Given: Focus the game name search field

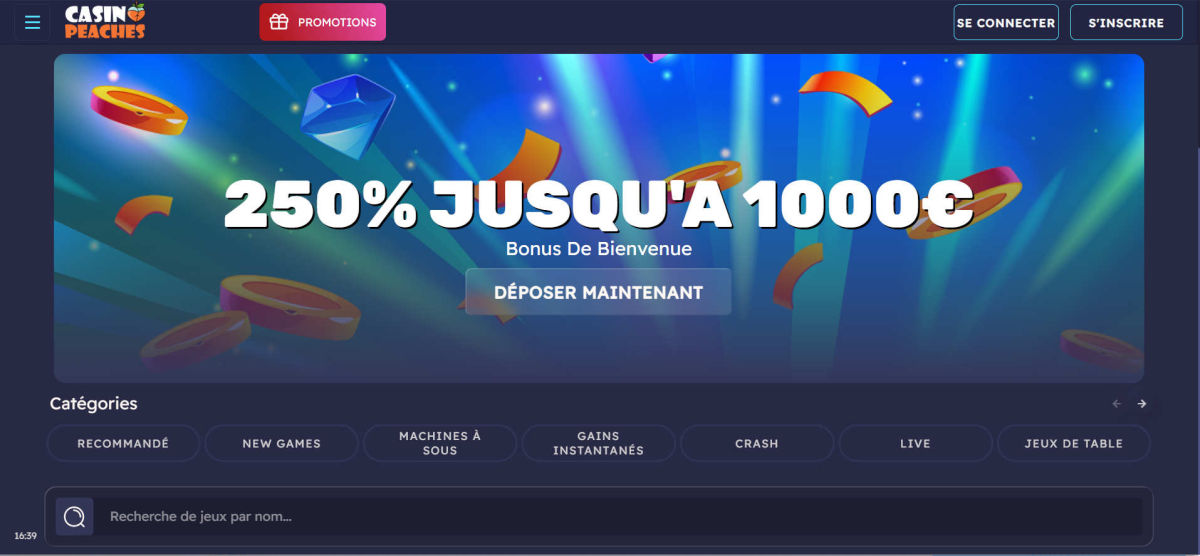Looking at the screenshot, I should [620, 517].
